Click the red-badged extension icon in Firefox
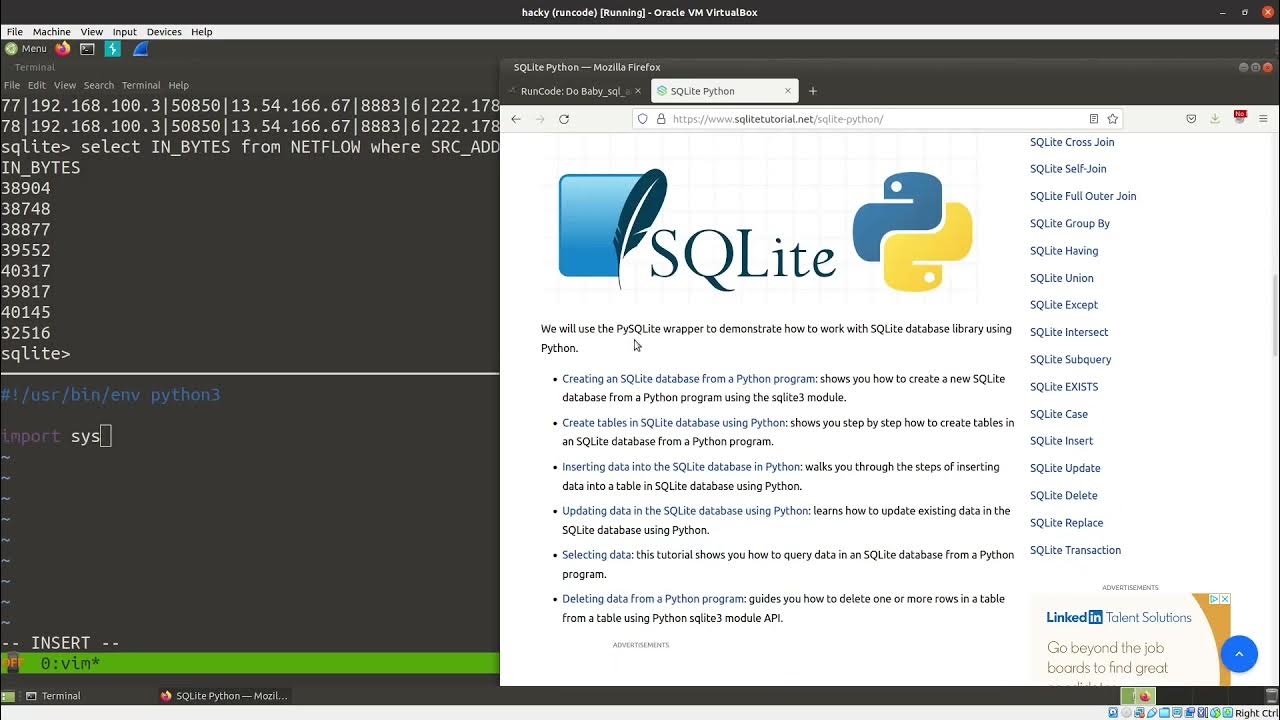1280x720 pixels. [1240, 117]
